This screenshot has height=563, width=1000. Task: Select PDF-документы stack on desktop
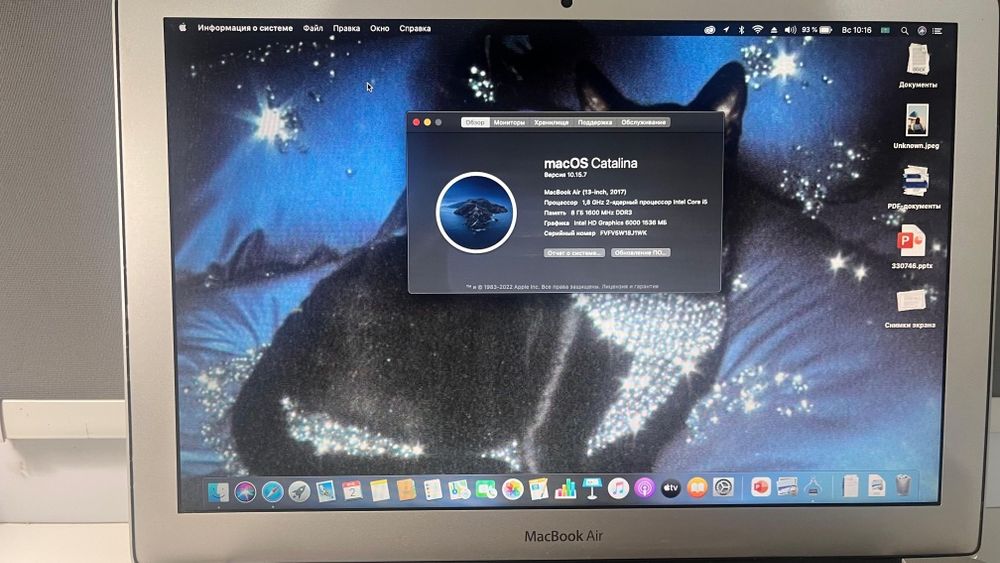[x=915, y=186]
